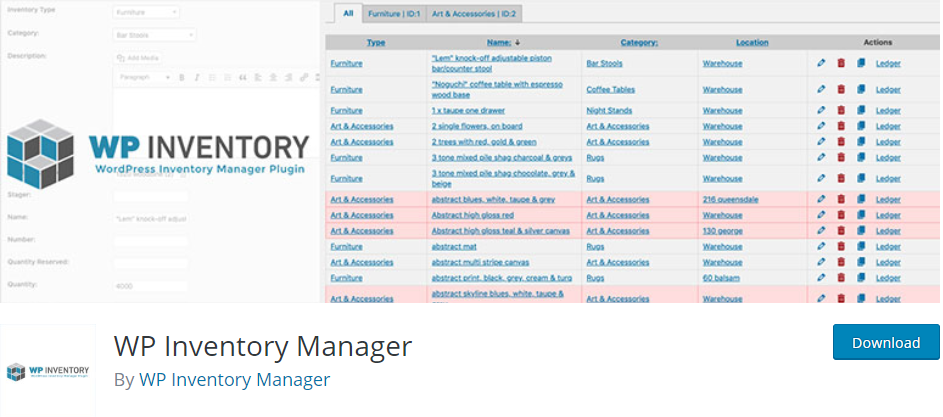This screenshot has height=417, width=943.
Task: Open the Coffee Tables category link
Action: [610, 90]
